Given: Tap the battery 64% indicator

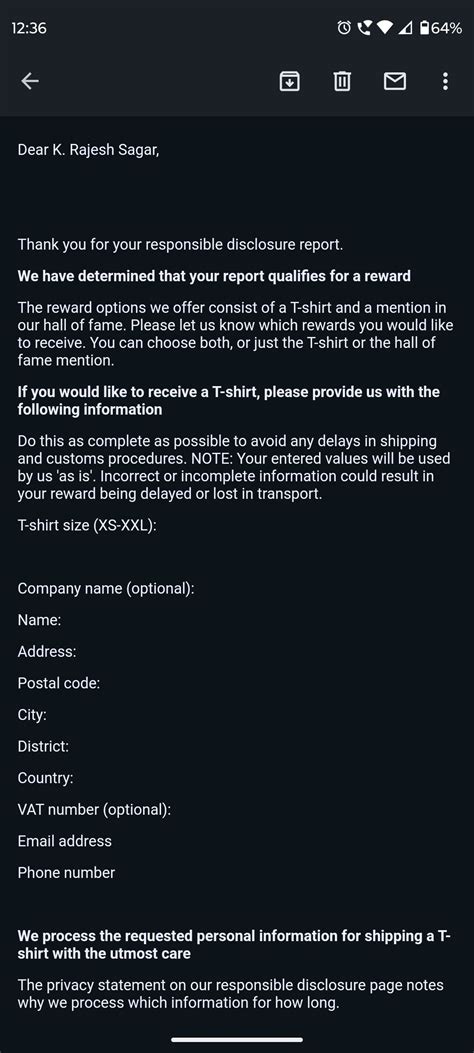Looking at the screenshot, I should pyautogui.click(x=440, y=28).
